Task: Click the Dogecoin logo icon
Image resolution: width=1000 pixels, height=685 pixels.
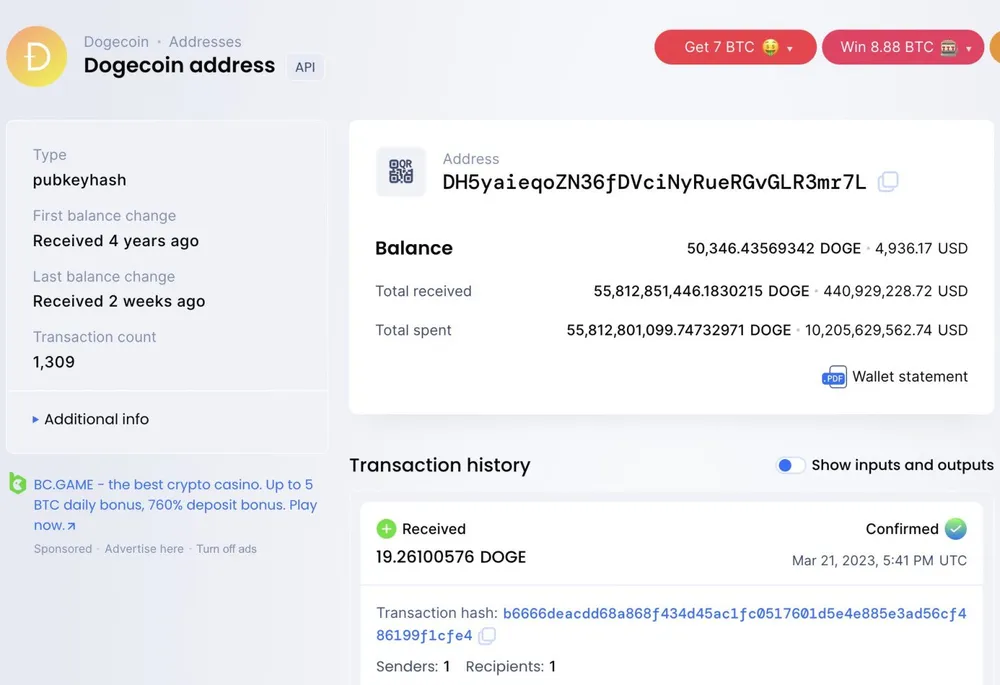Action: point(36,56)
